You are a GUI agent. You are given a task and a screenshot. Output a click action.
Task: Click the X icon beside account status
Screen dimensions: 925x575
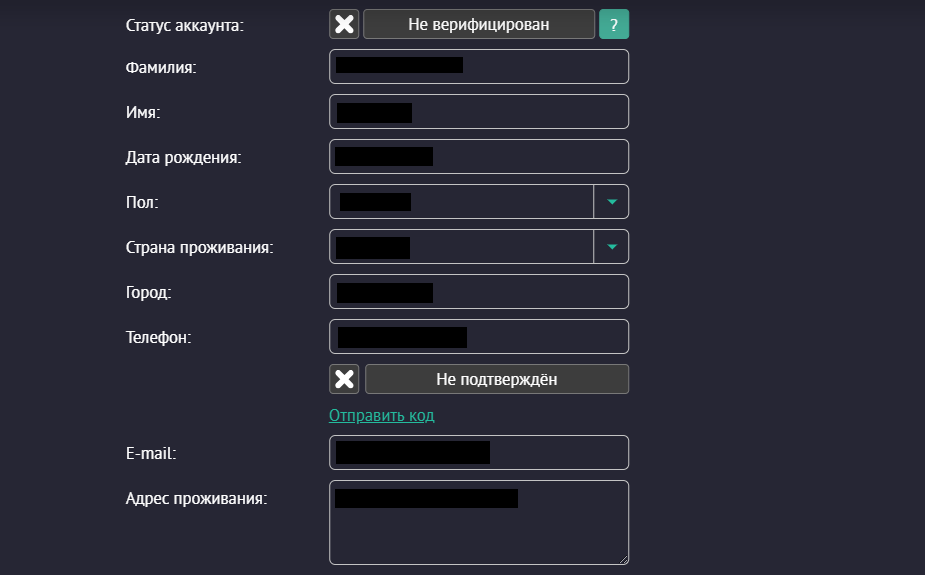coord(344,25)
